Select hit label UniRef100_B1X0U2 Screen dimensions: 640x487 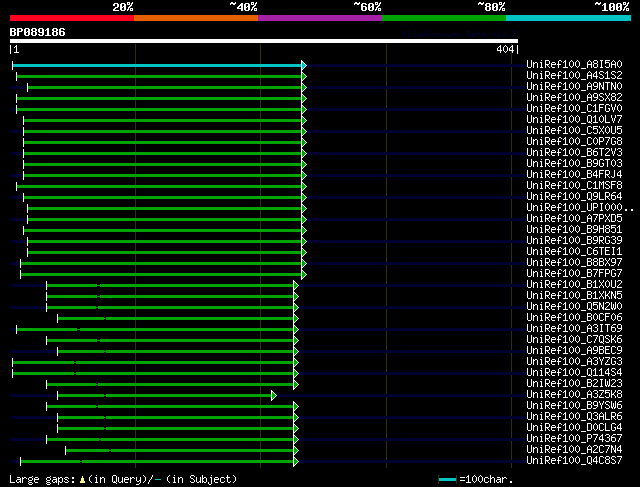coord(574,285)
